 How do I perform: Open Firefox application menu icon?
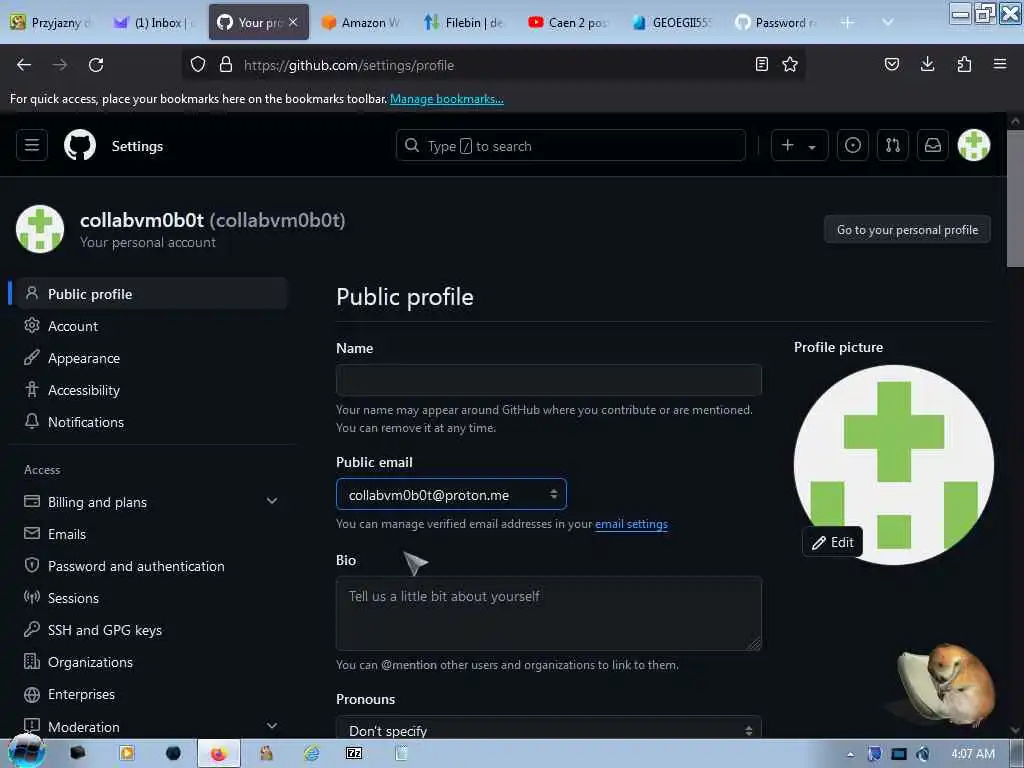999,64
